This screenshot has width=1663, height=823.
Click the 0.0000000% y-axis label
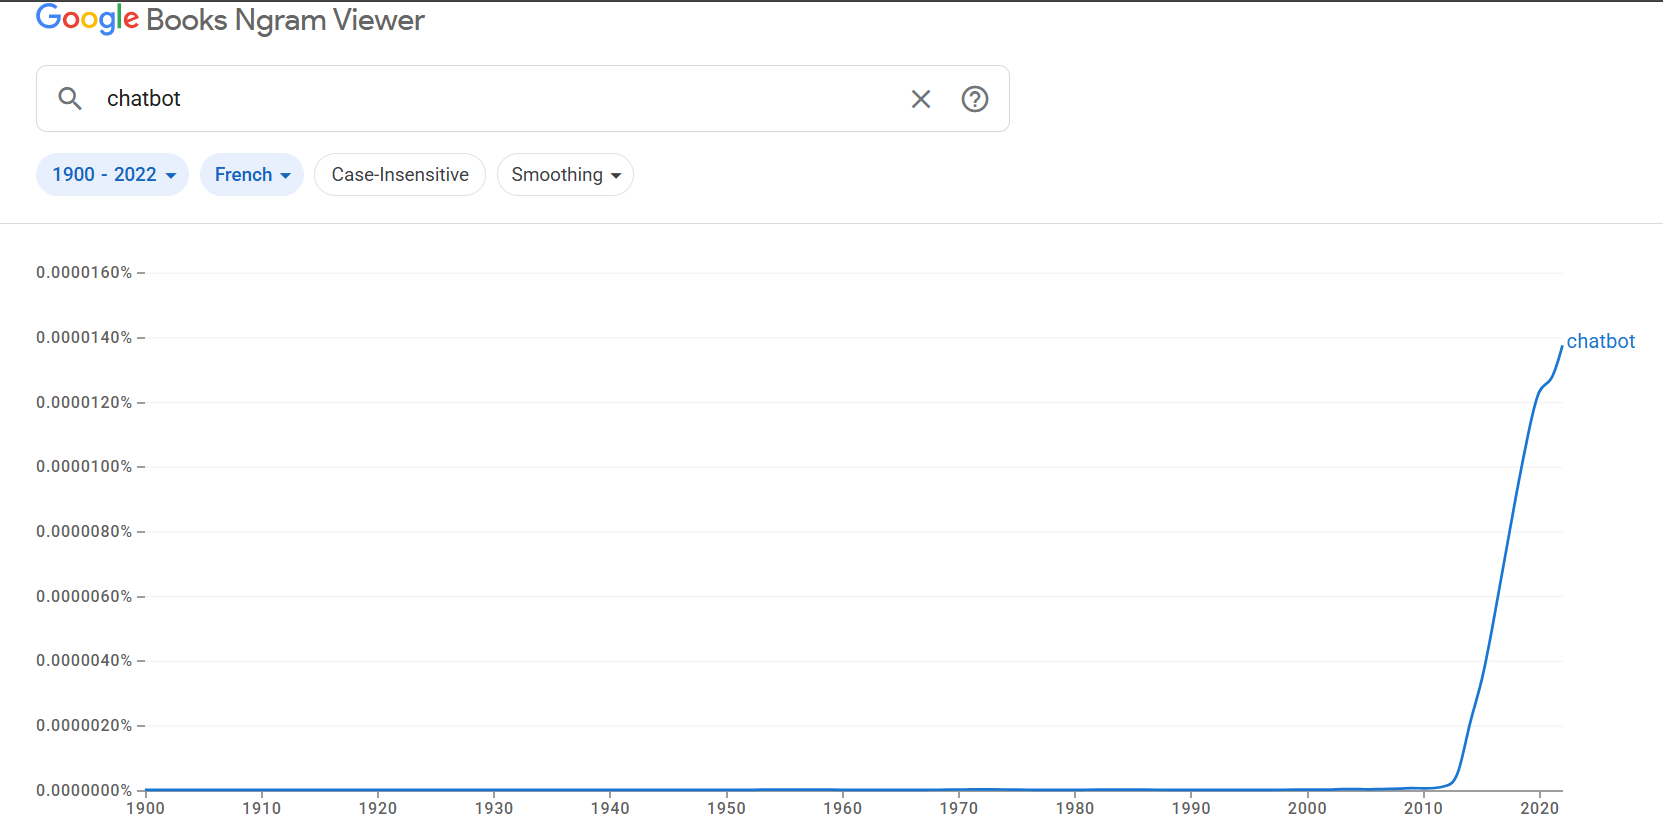coord(84,791)
